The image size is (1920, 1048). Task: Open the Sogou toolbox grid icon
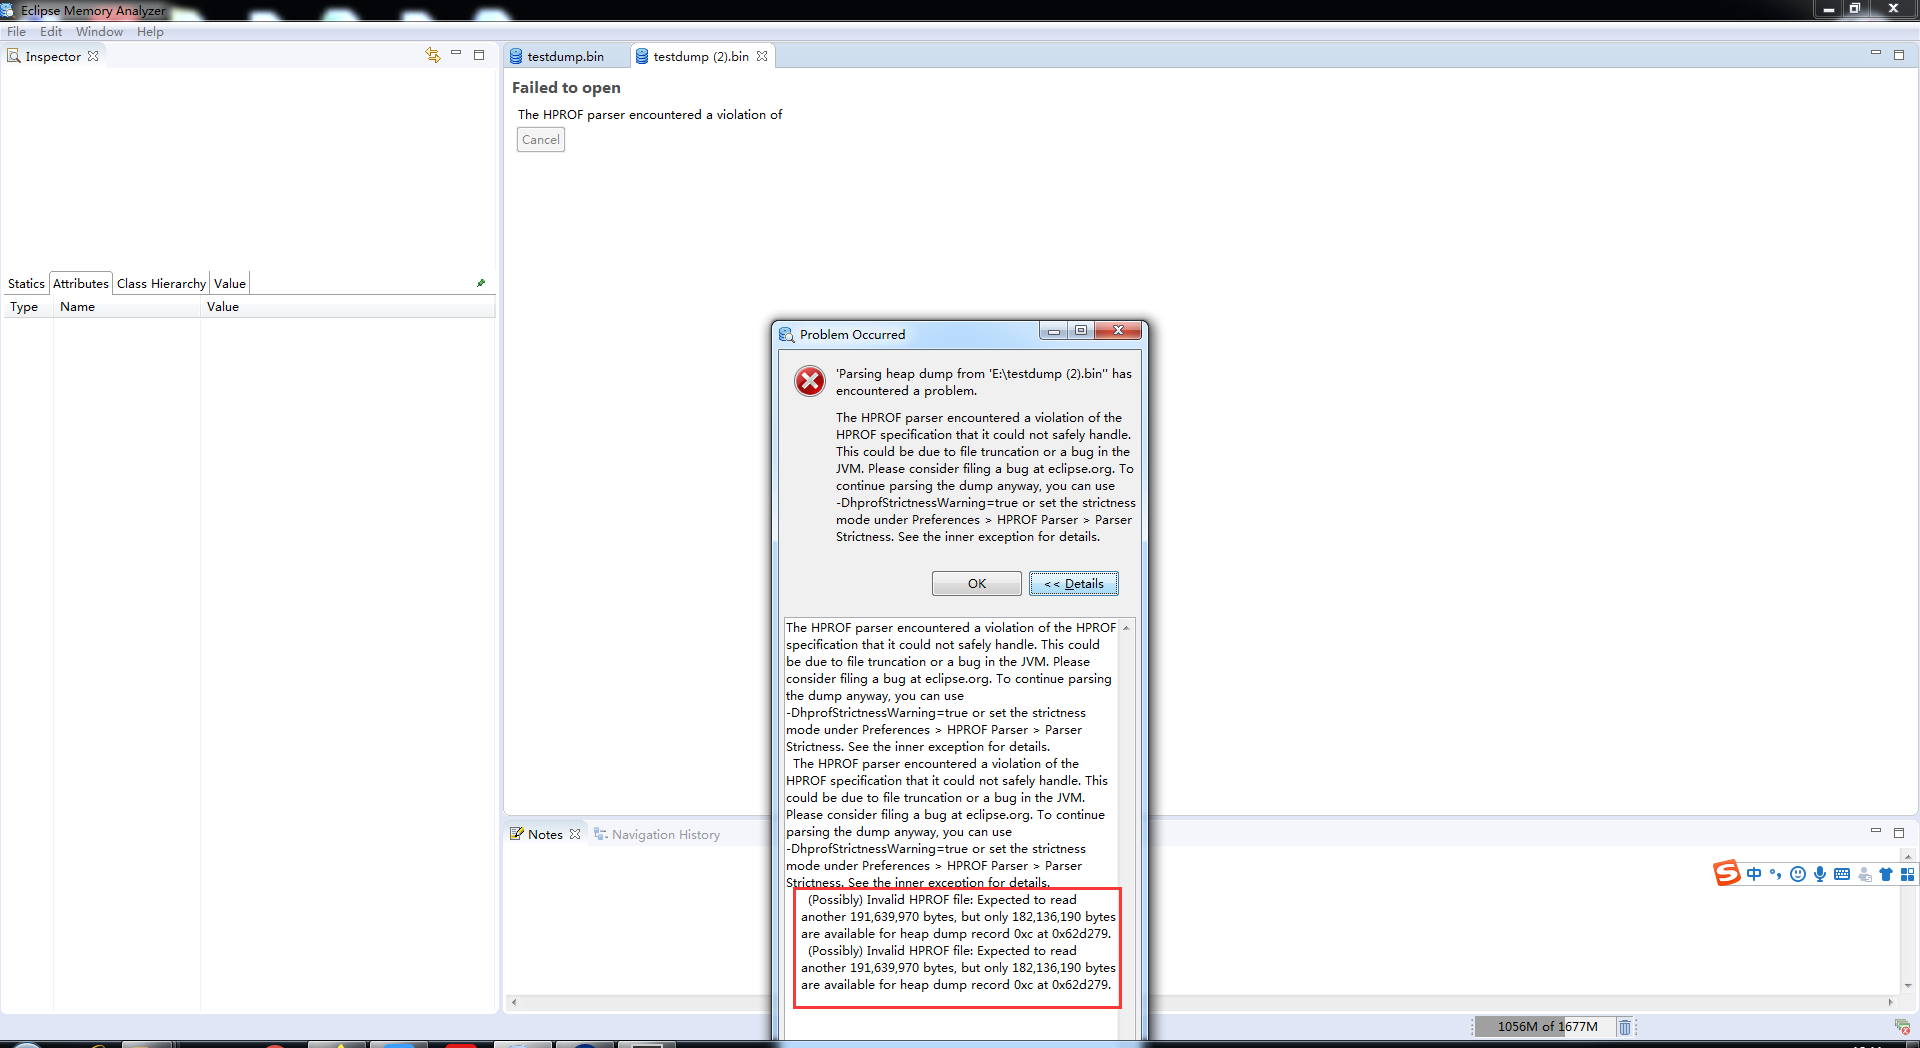point(1908,875)
